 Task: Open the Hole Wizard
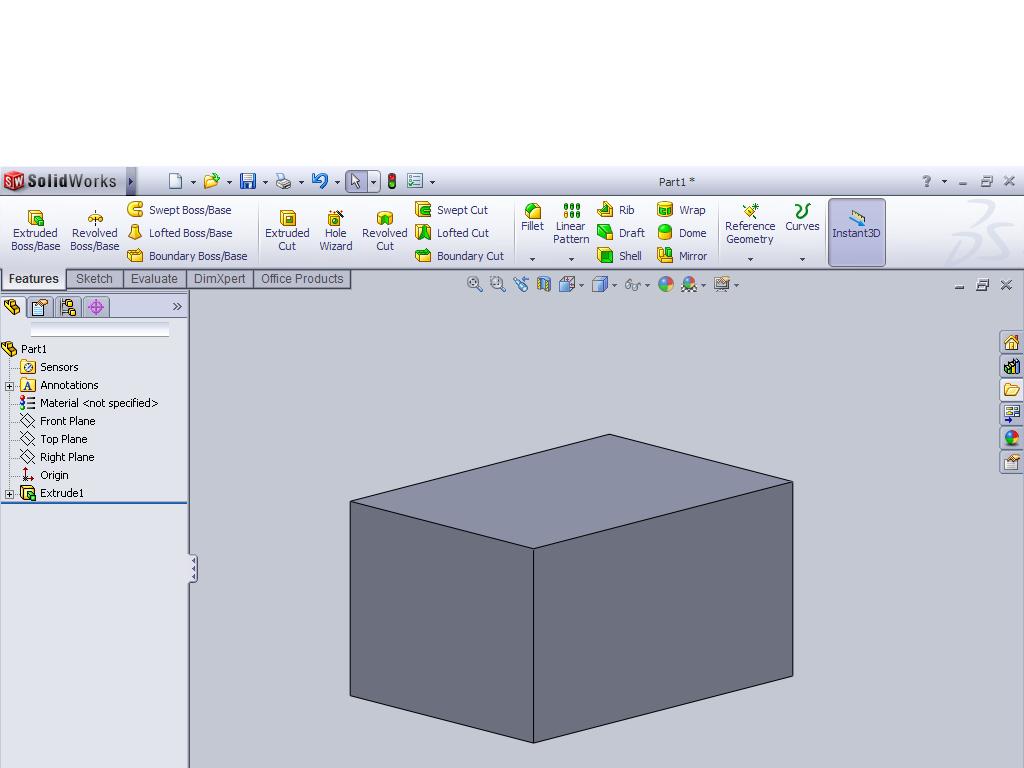[x=335, y=230]
